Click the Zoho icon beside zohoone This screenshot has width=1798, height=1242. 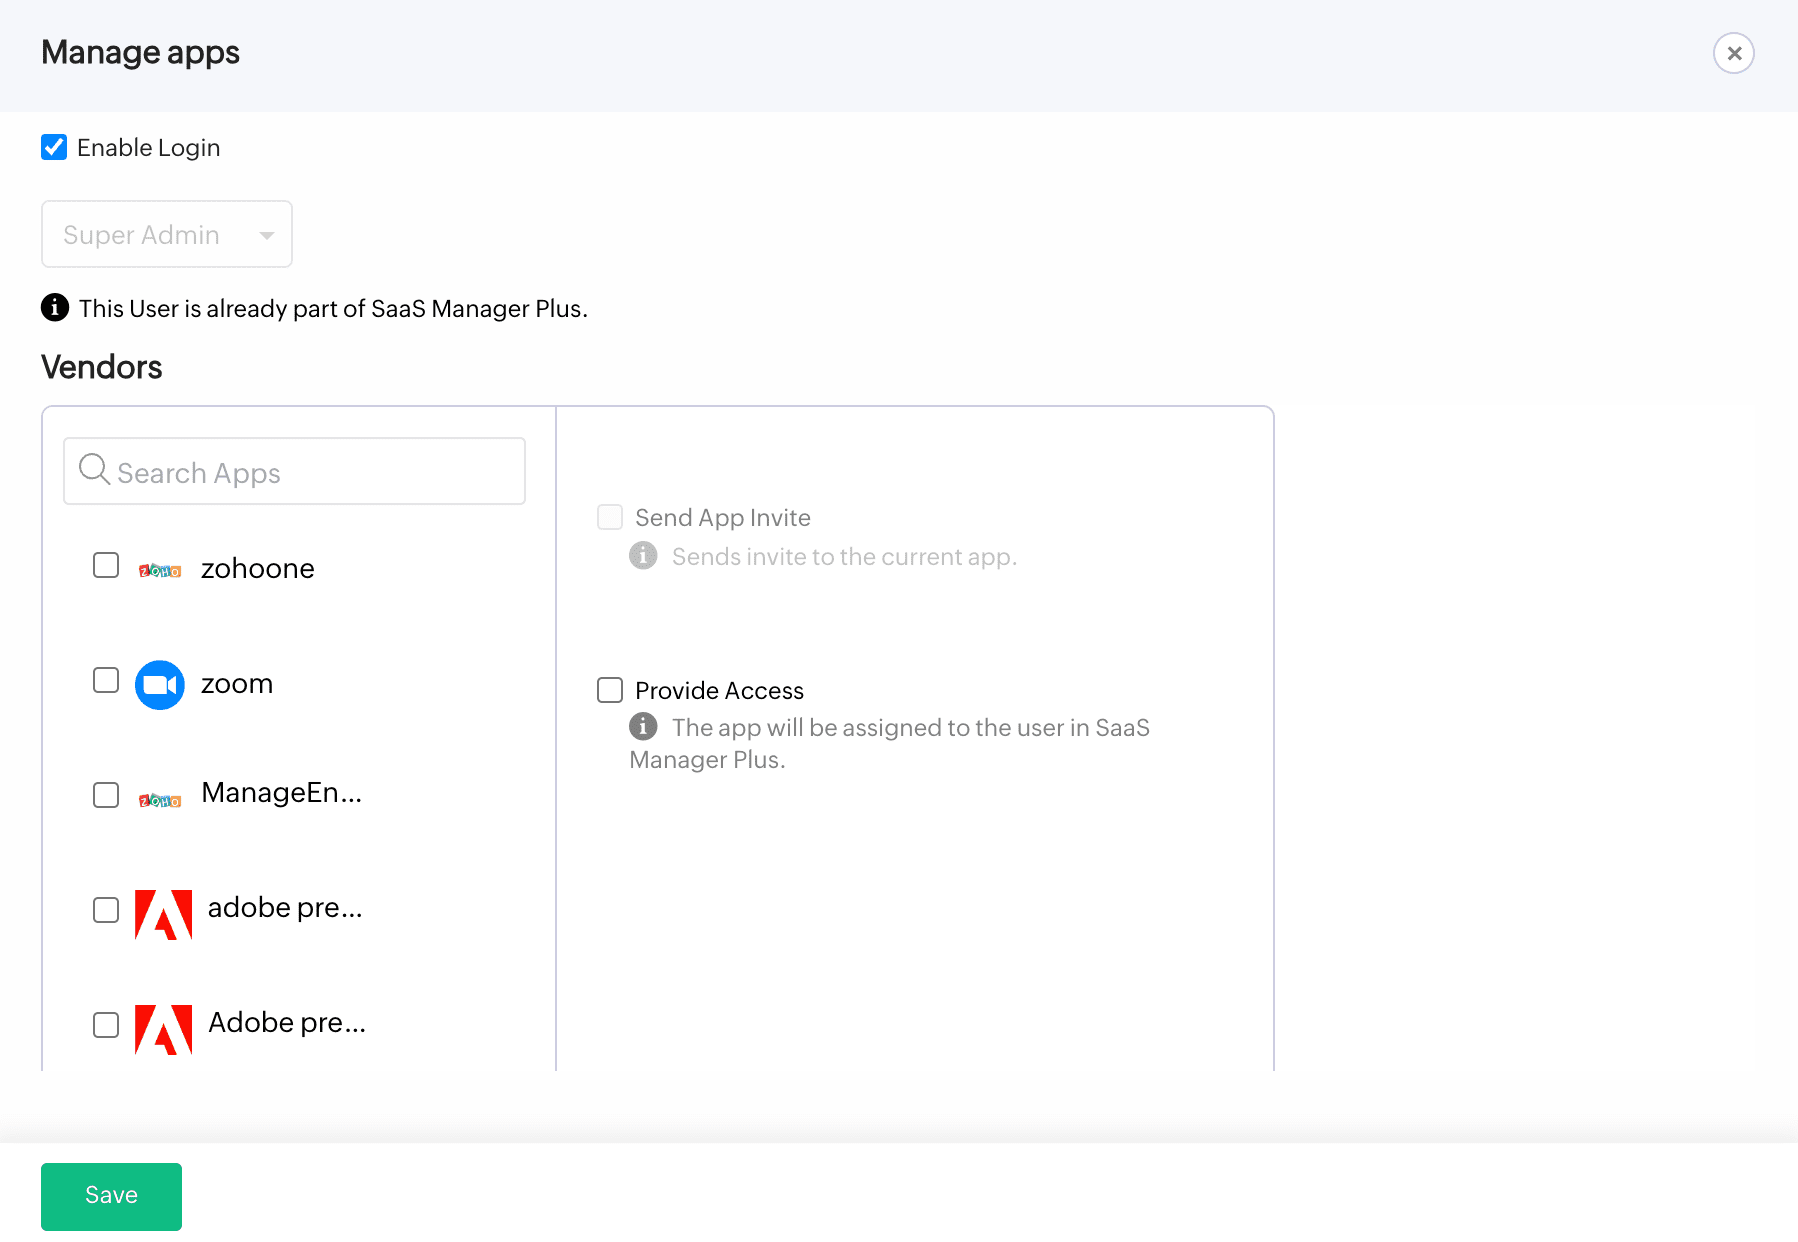click(160, 568)
